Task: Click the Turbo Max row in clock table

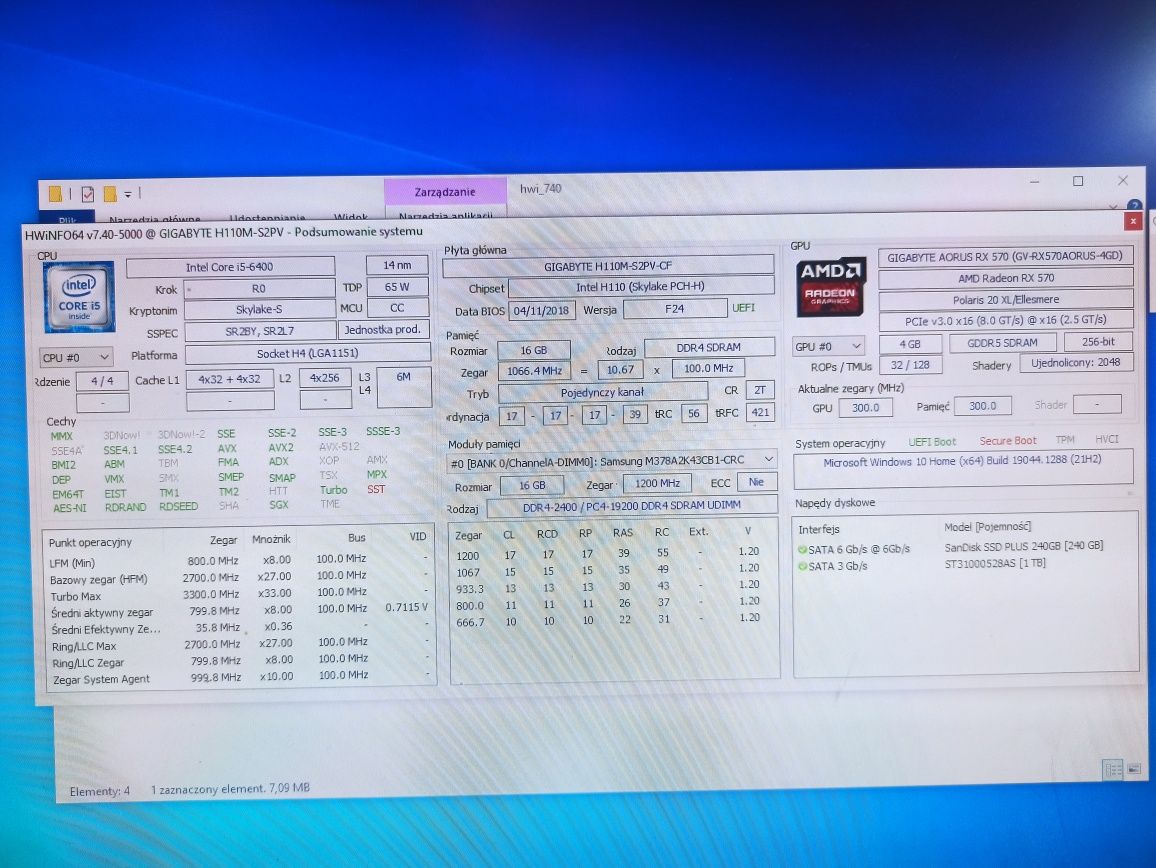Action: point(238,594)
